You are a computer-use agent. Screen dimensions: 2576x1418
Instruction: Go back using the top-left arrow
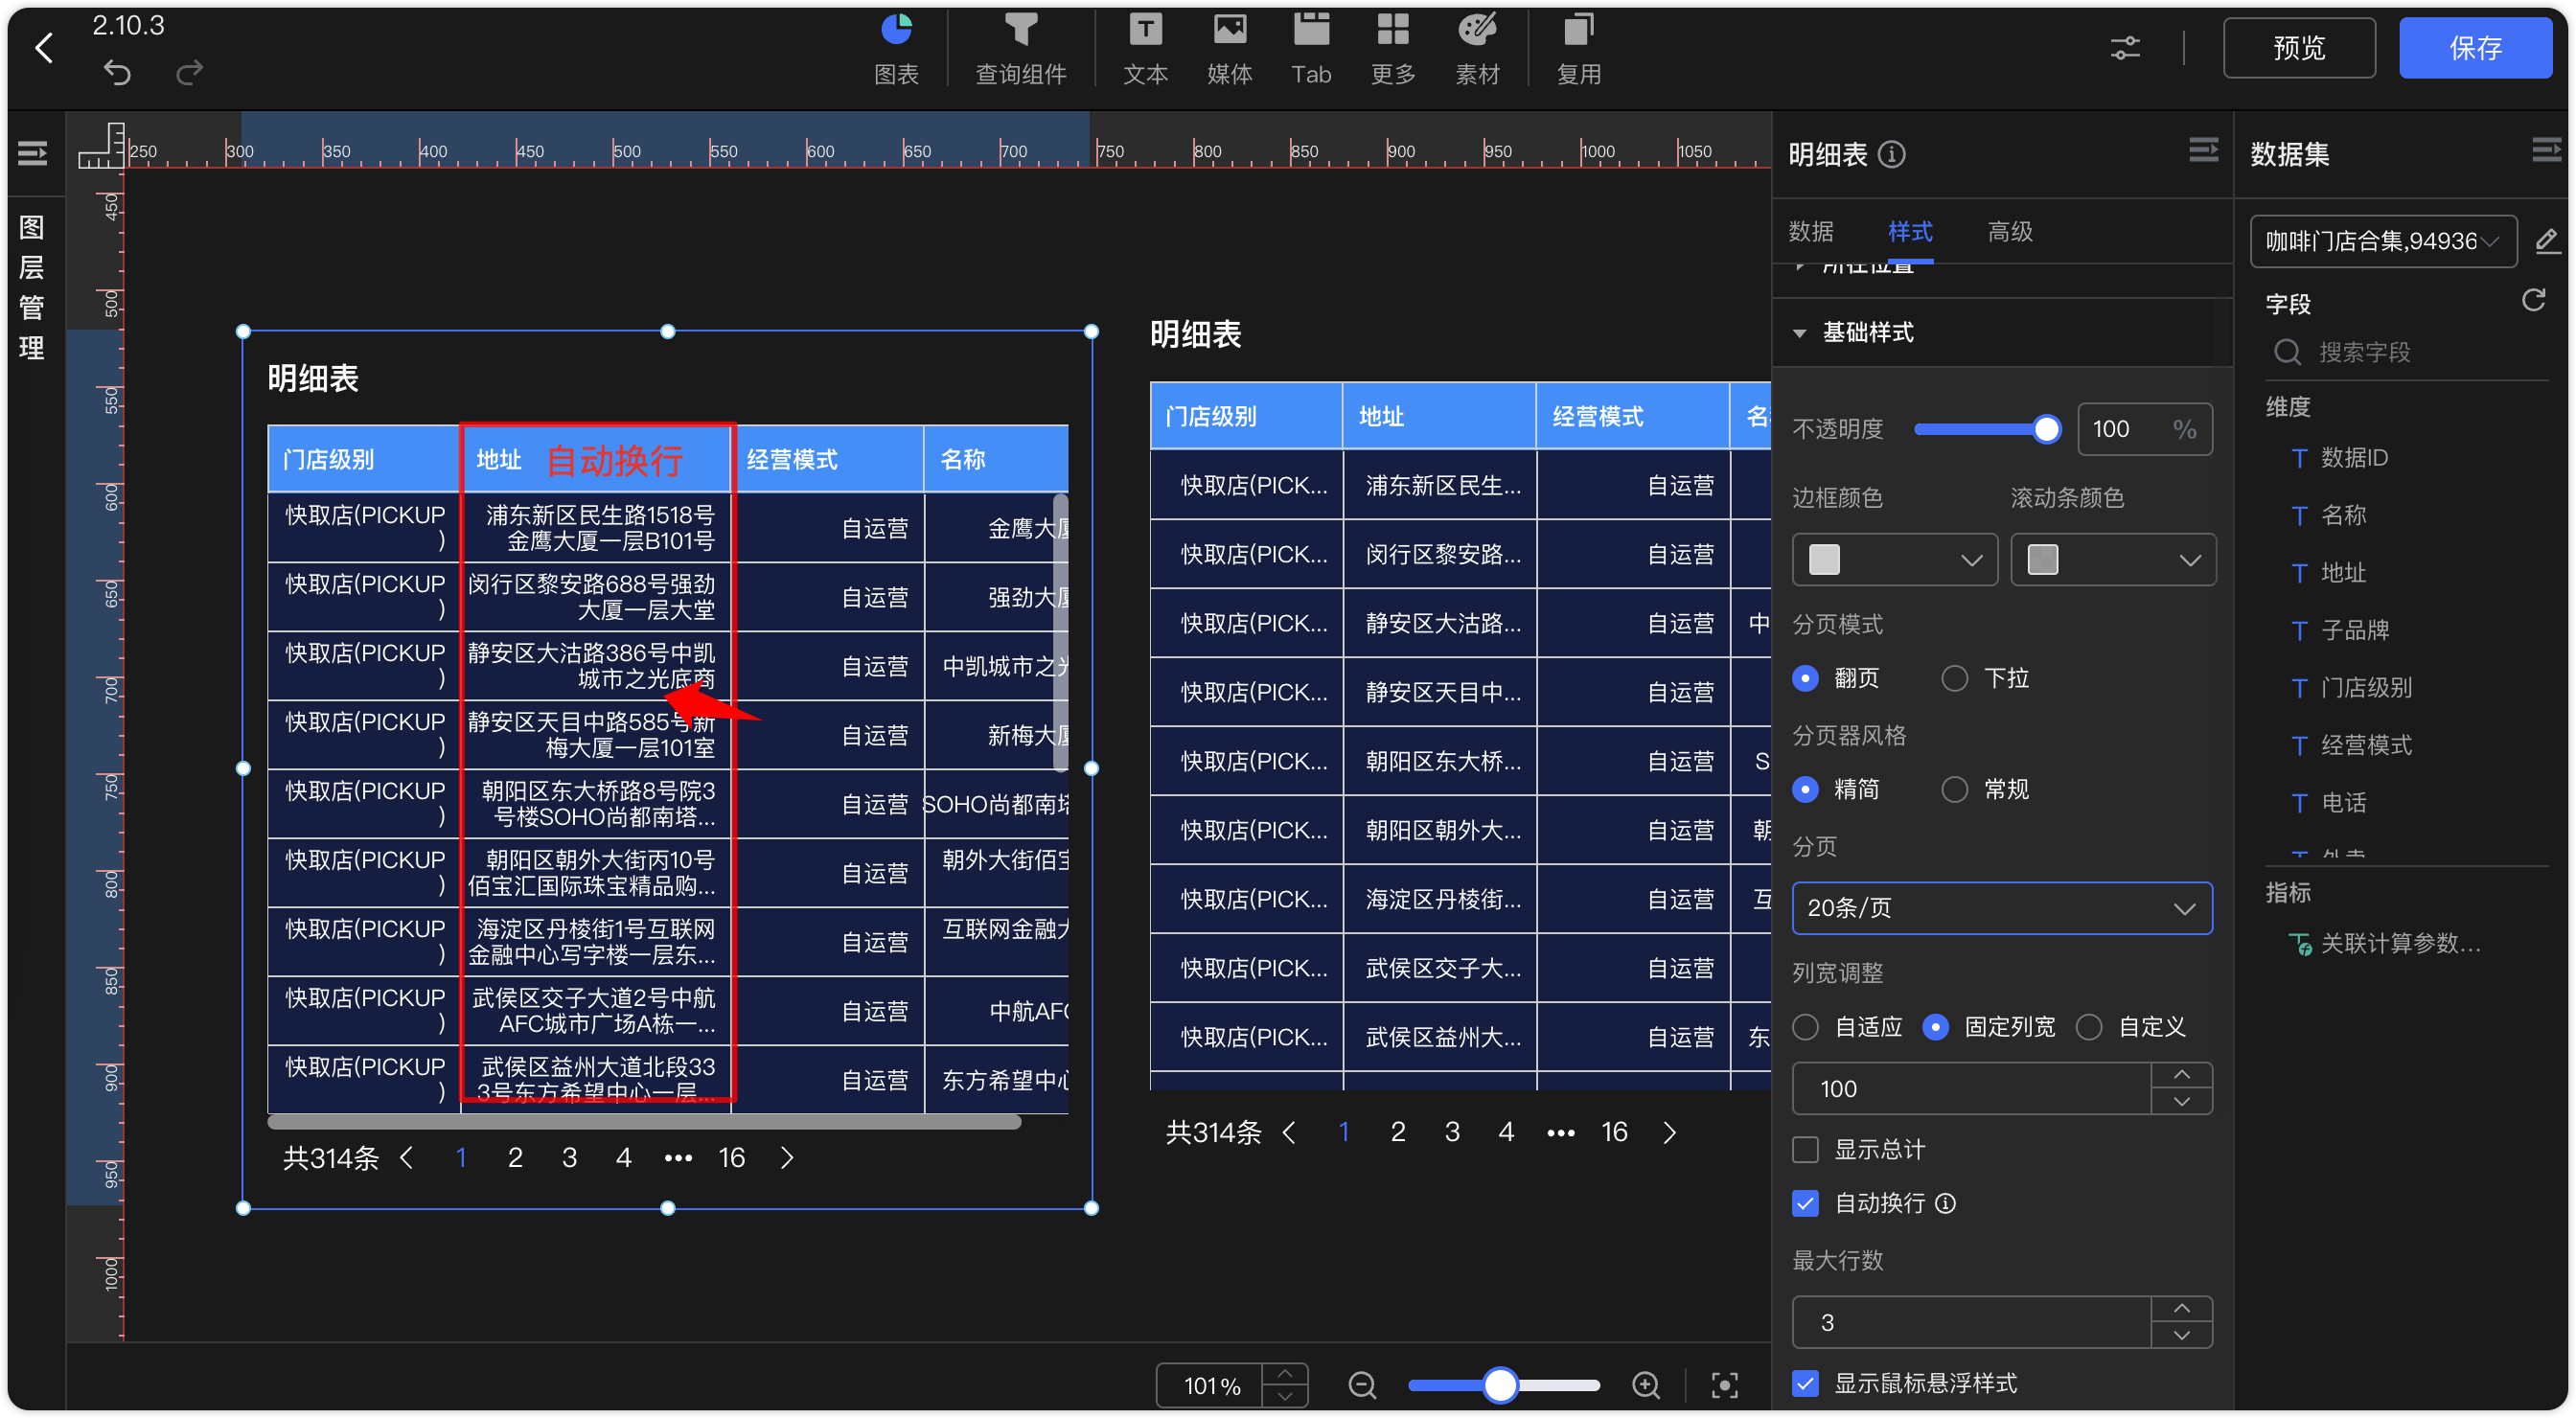tap(43, 47)
